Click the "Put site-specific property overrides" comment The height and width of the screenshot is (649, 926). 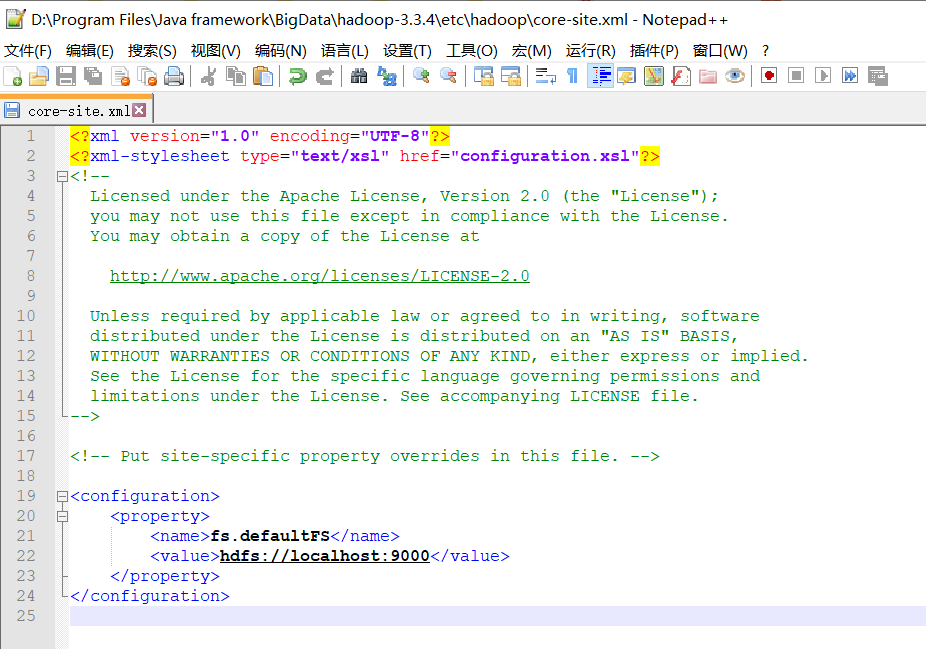click(364, 456)
